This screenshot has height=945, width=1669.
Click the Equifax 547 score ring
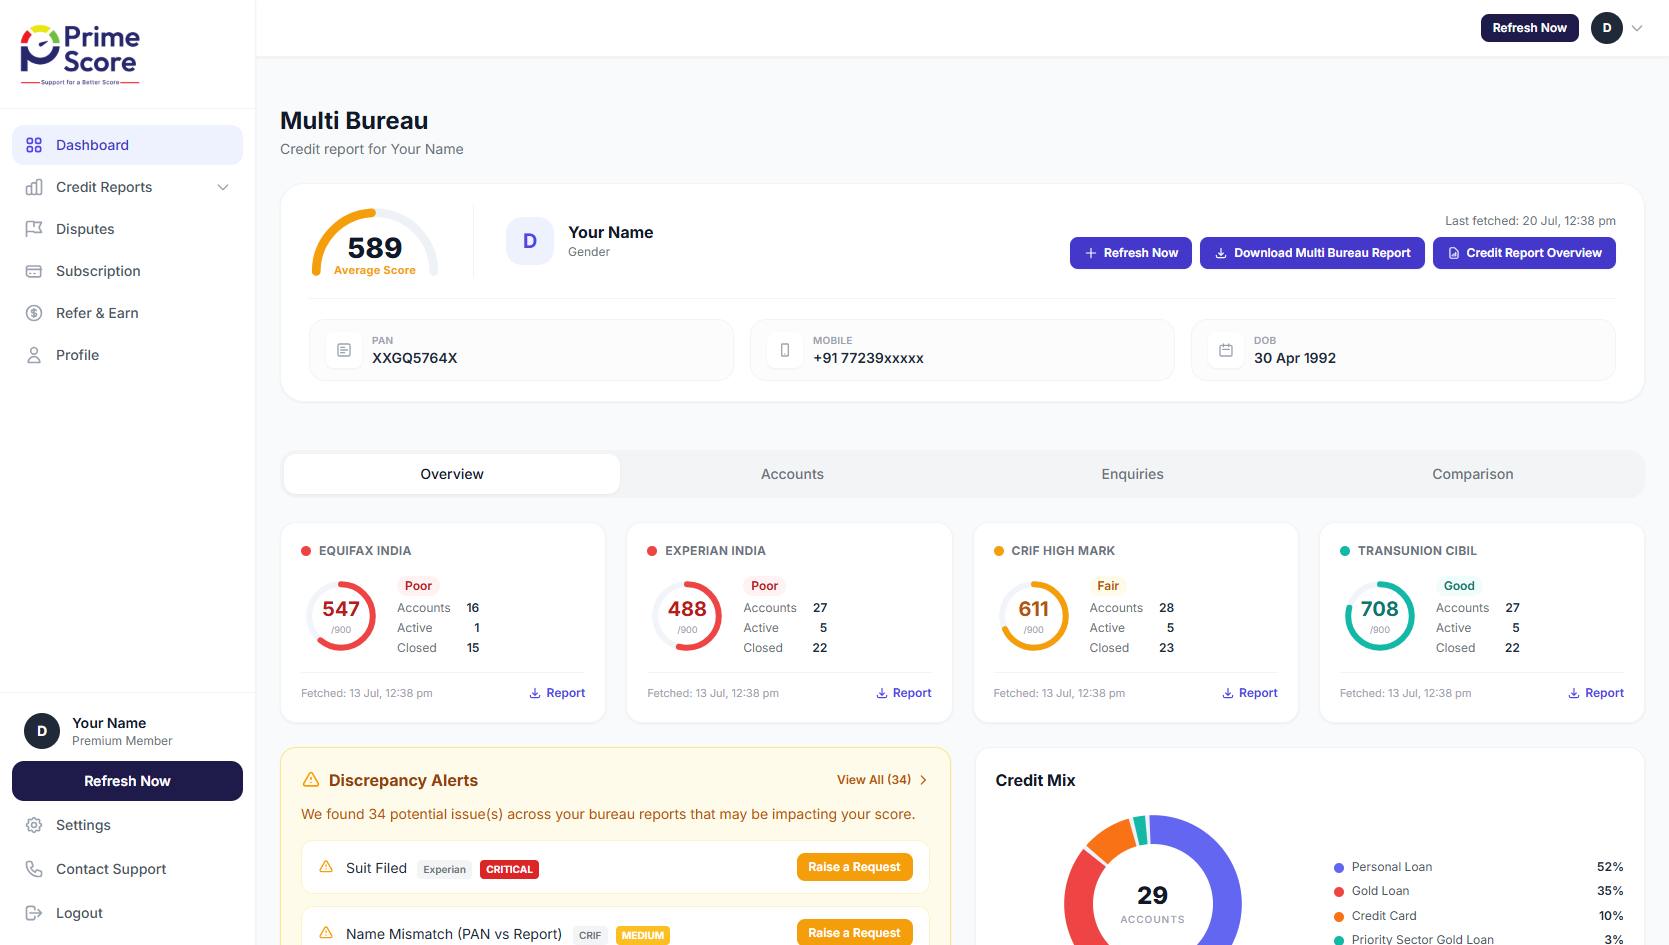pos(341,616)
